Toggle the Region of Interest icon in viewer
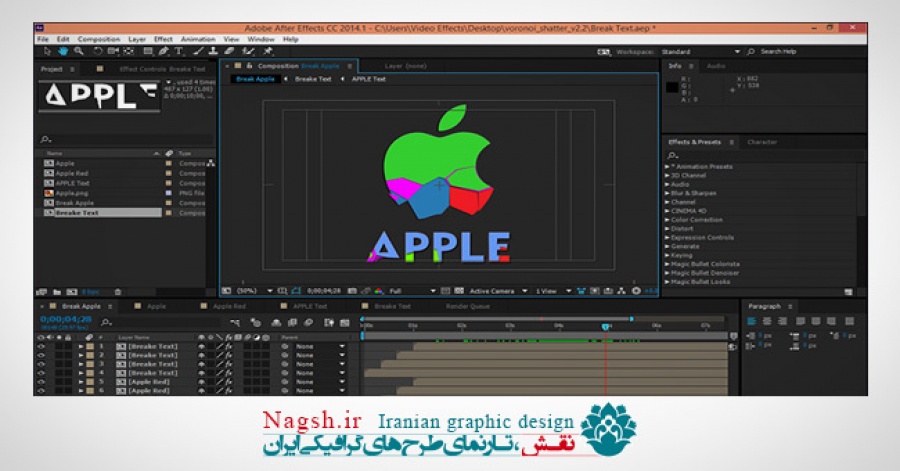 (445, 291)
